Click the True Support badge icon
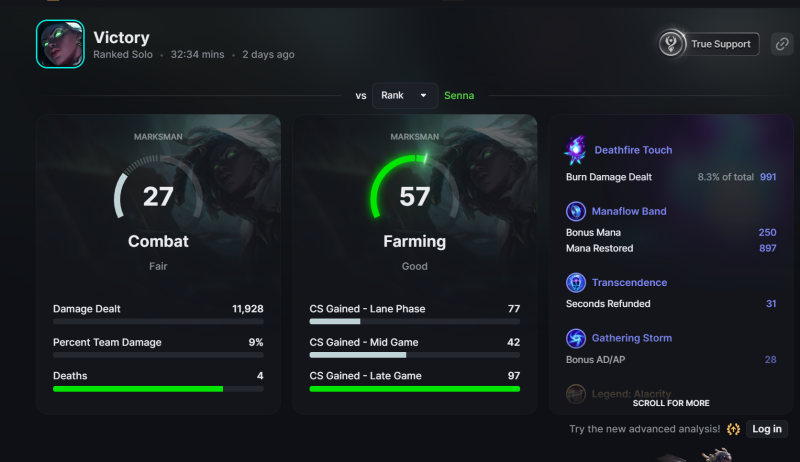 coord(671,44)
